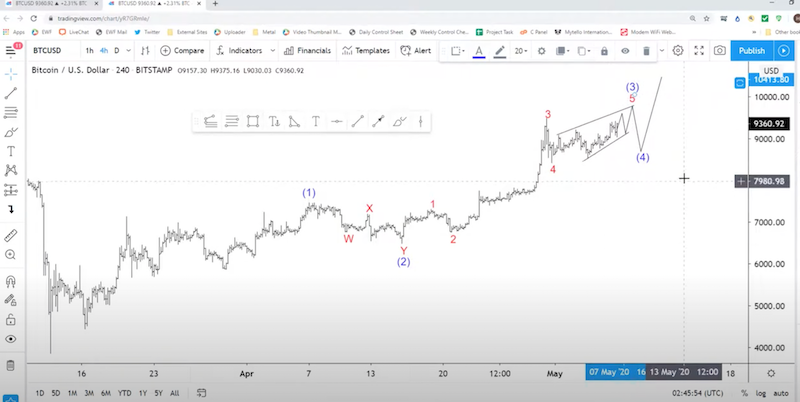Toggle lock on selected drawing
800x402 pixels.
tap(604, 50)
